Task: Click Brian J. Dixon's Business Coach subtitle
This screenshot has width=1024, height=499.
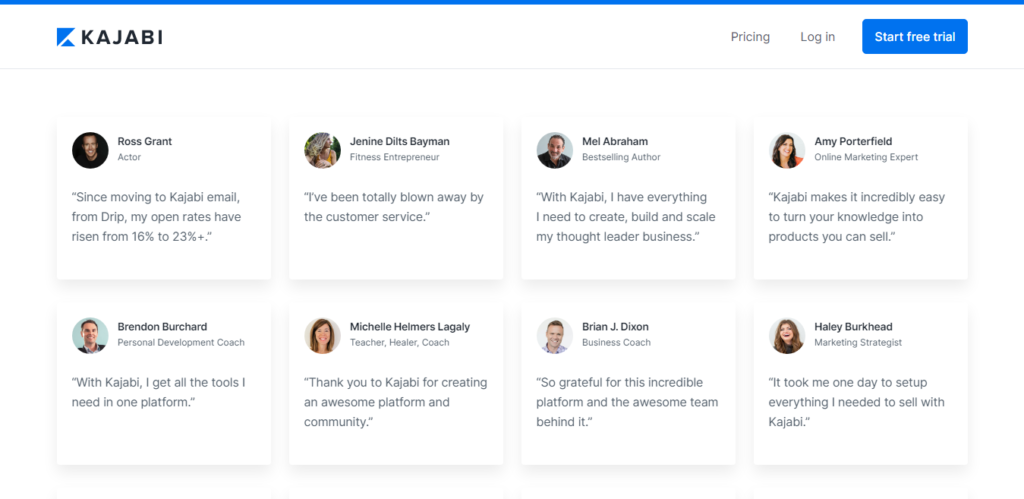Action: click(616, 342)
